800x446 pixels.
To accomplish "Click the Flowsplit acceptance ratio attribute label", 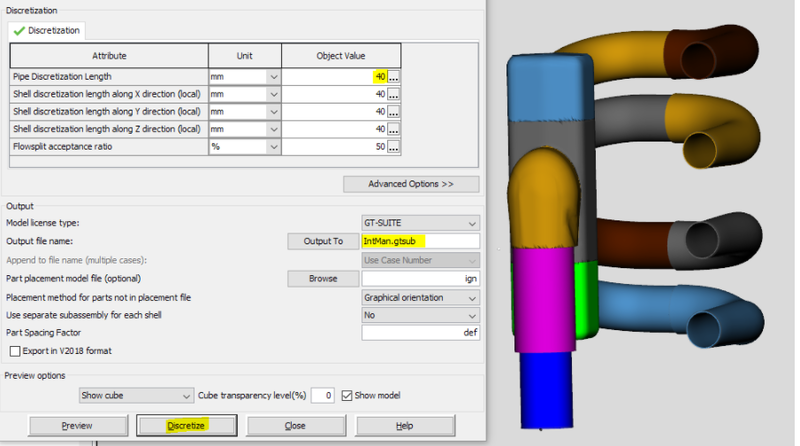I will (x=63, y=147).
